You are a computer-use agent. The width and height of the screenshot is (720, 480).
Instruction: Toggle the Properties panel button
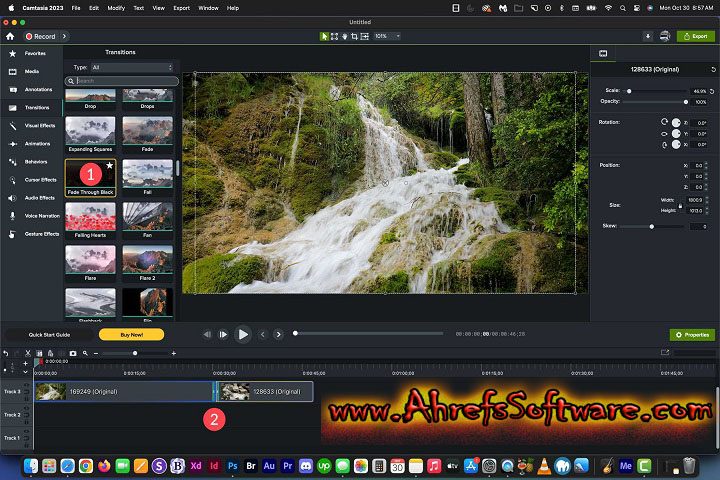692,335
